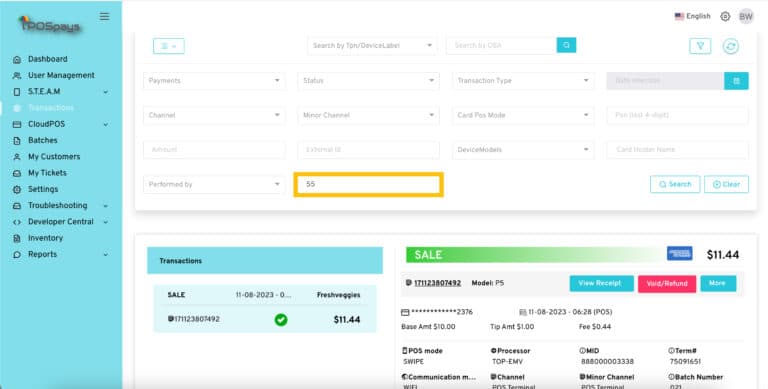
Task: Open the Transactions menu item
Action: [50, 108]
